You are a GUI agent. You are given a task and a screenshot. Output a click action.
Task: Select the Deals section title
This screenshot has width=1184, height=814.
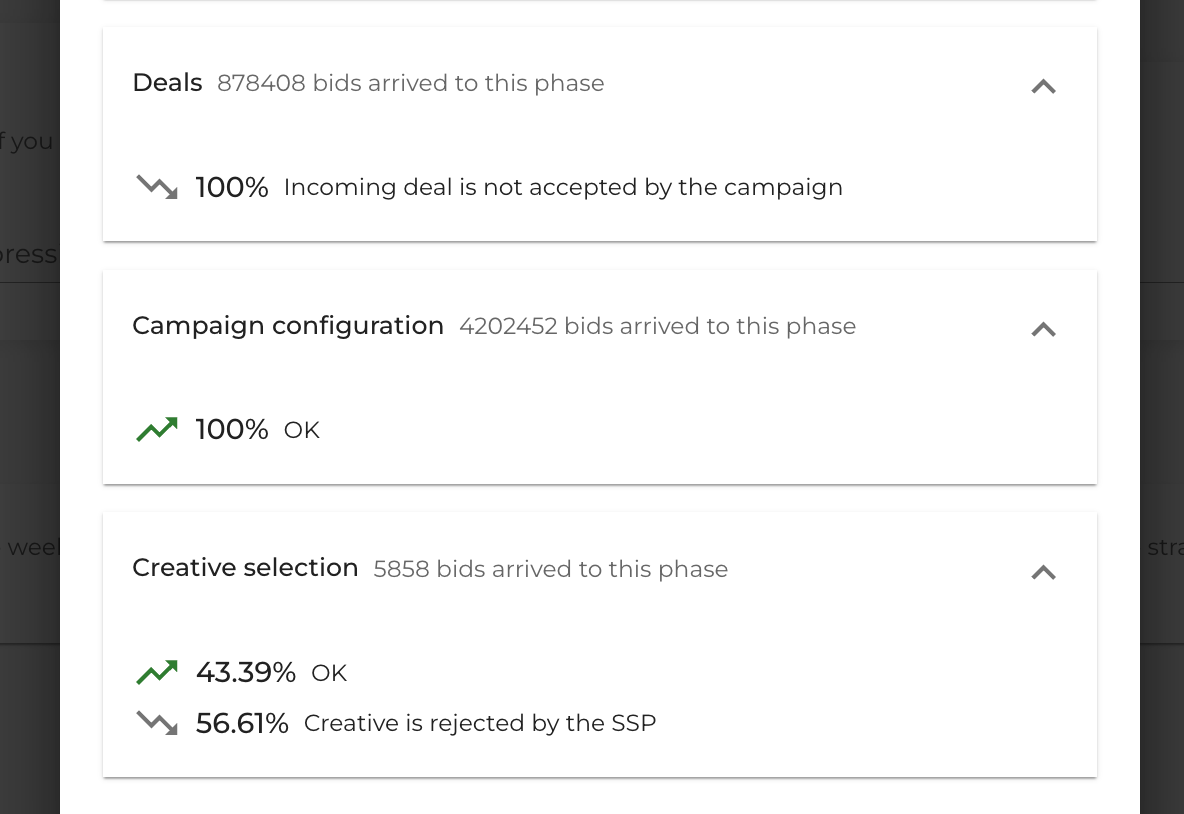click(x=167, y=83)
